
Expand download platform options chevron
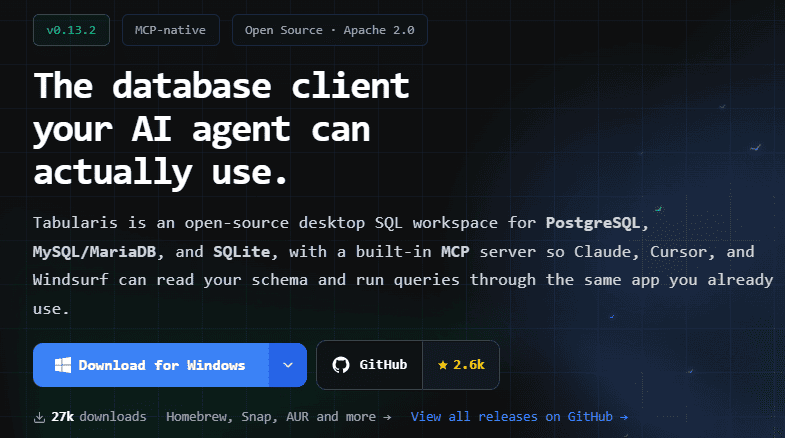(288, 365)
